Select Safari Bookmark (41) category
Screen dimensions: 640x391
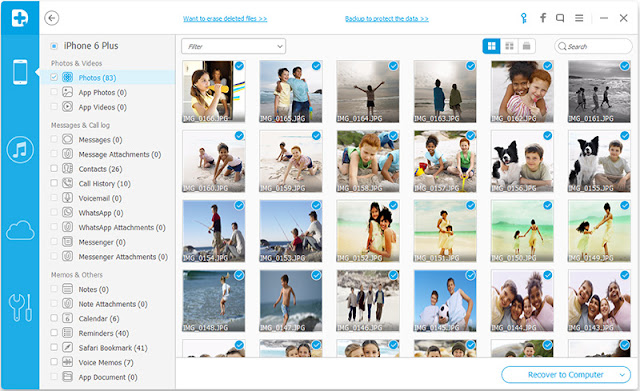click(113, 348)
